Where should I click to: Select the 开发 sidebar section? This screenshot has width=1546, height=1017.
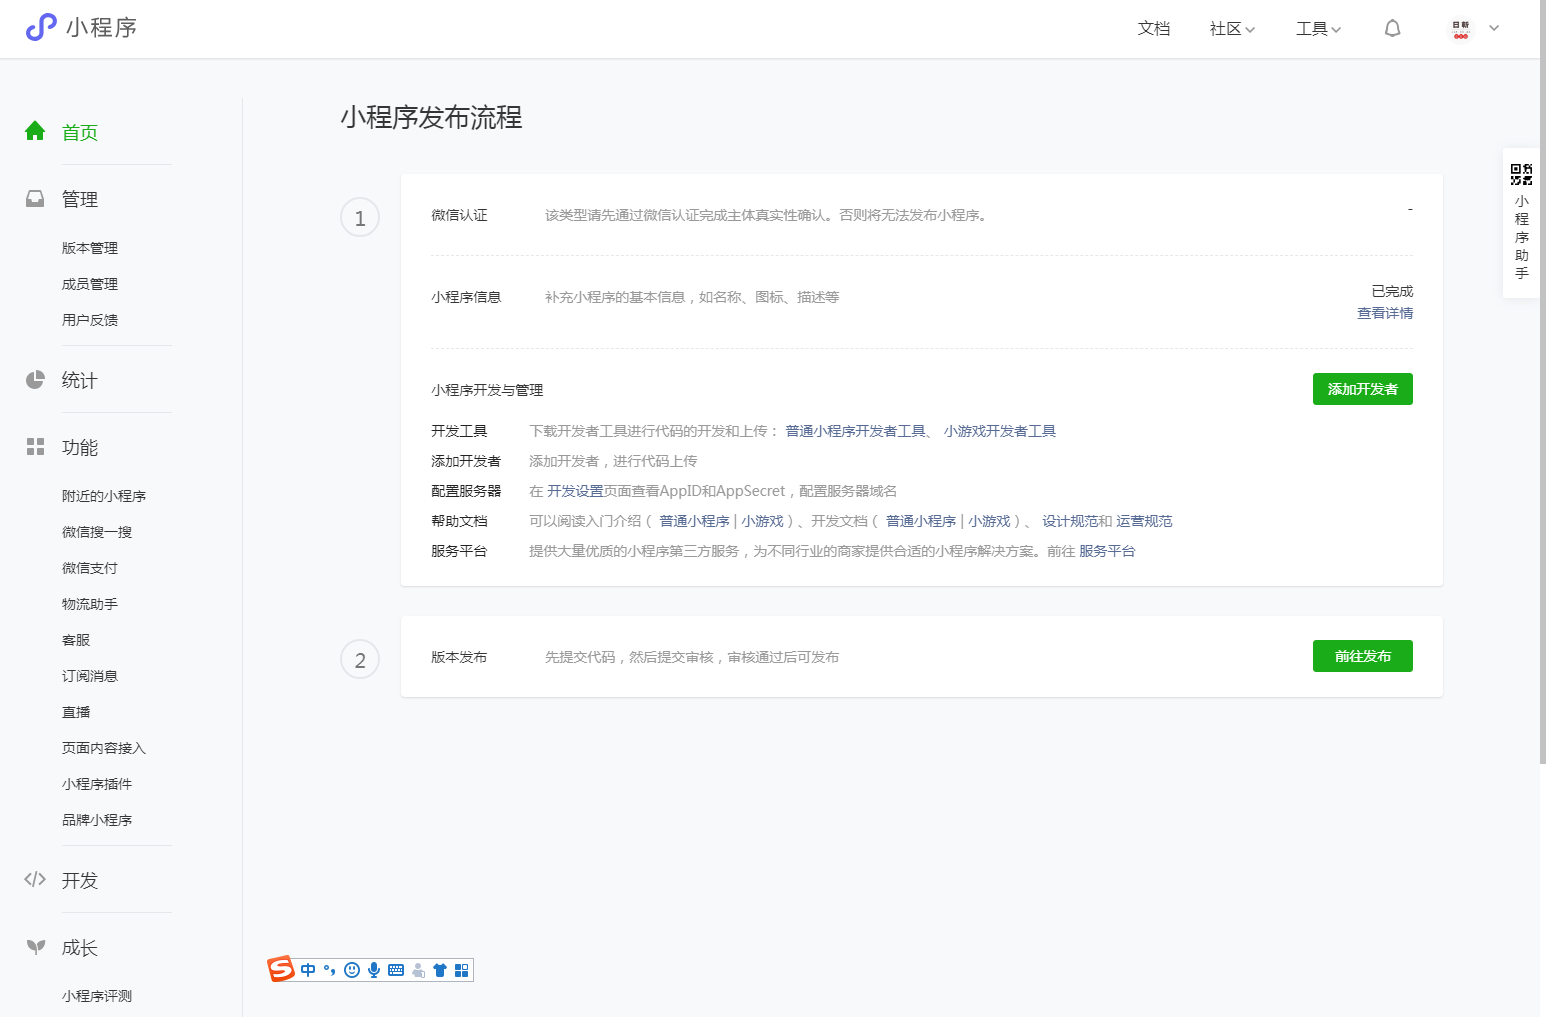pyautogui.click(x=80, y=880)
